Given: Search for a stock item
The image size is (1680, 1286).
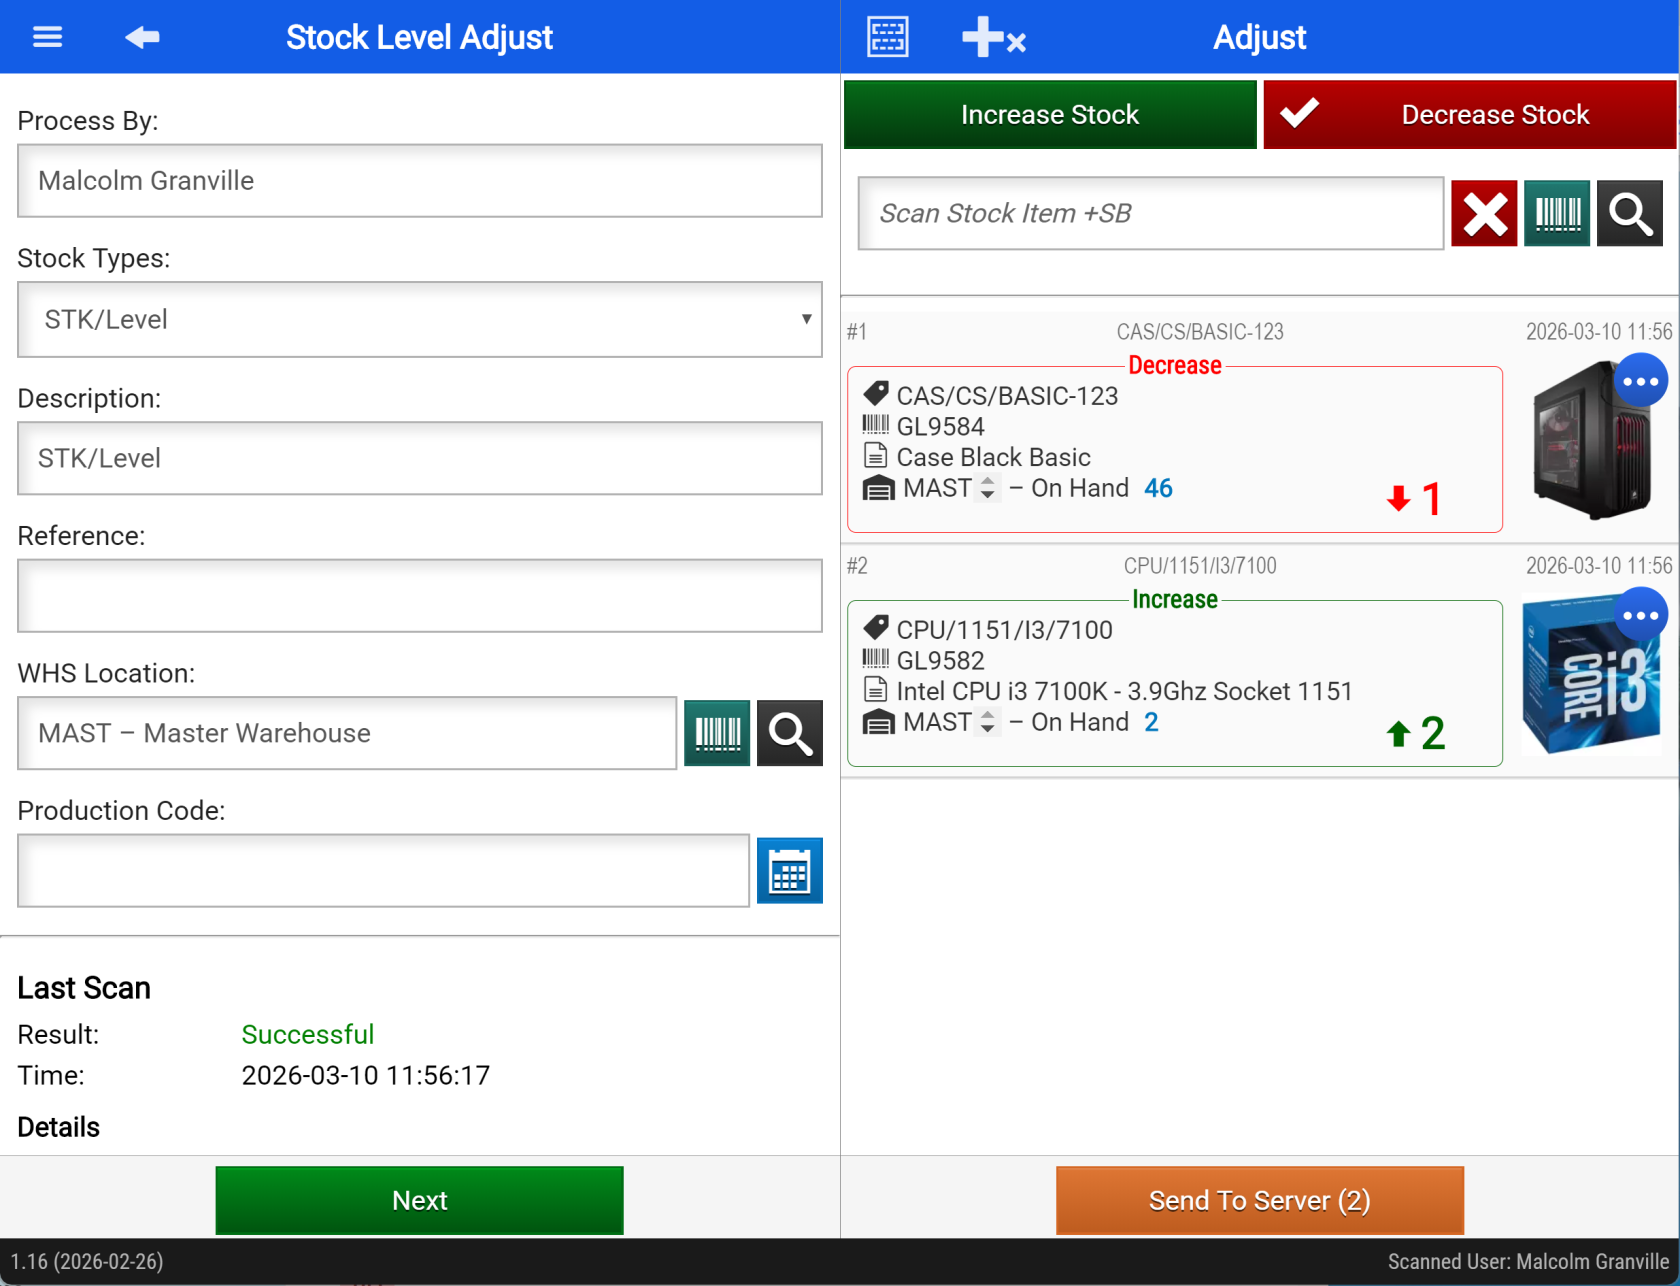Looking at the screenshot, I should coord(1630,213).
